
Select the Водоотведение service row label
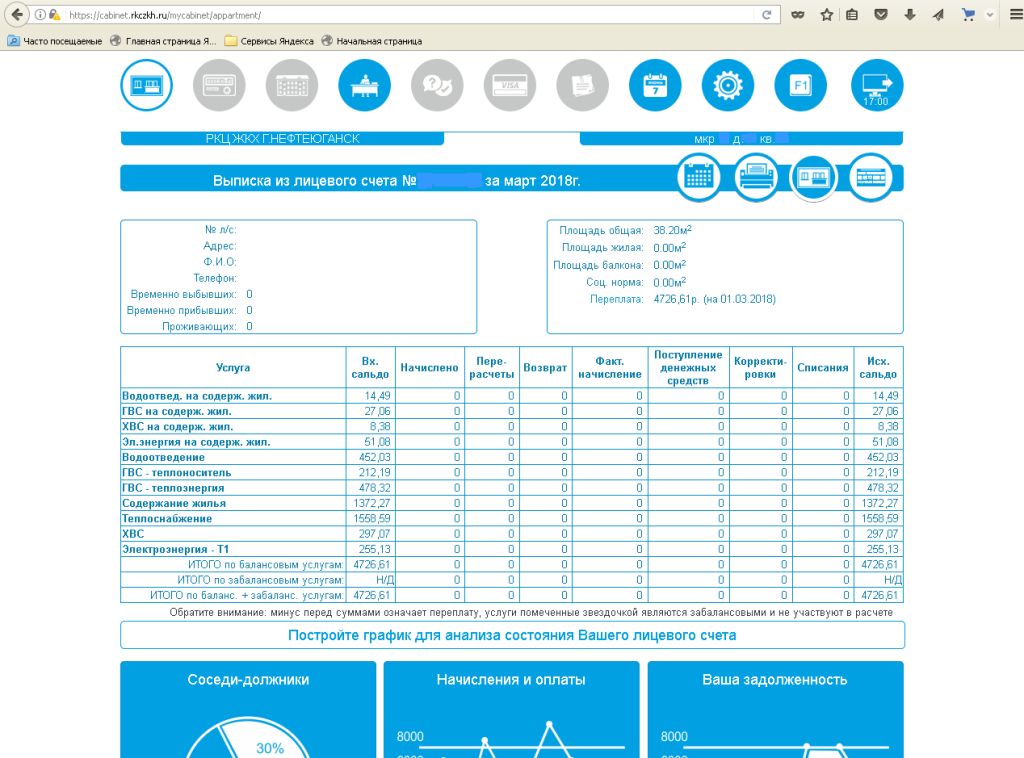[x=163, y=457]
